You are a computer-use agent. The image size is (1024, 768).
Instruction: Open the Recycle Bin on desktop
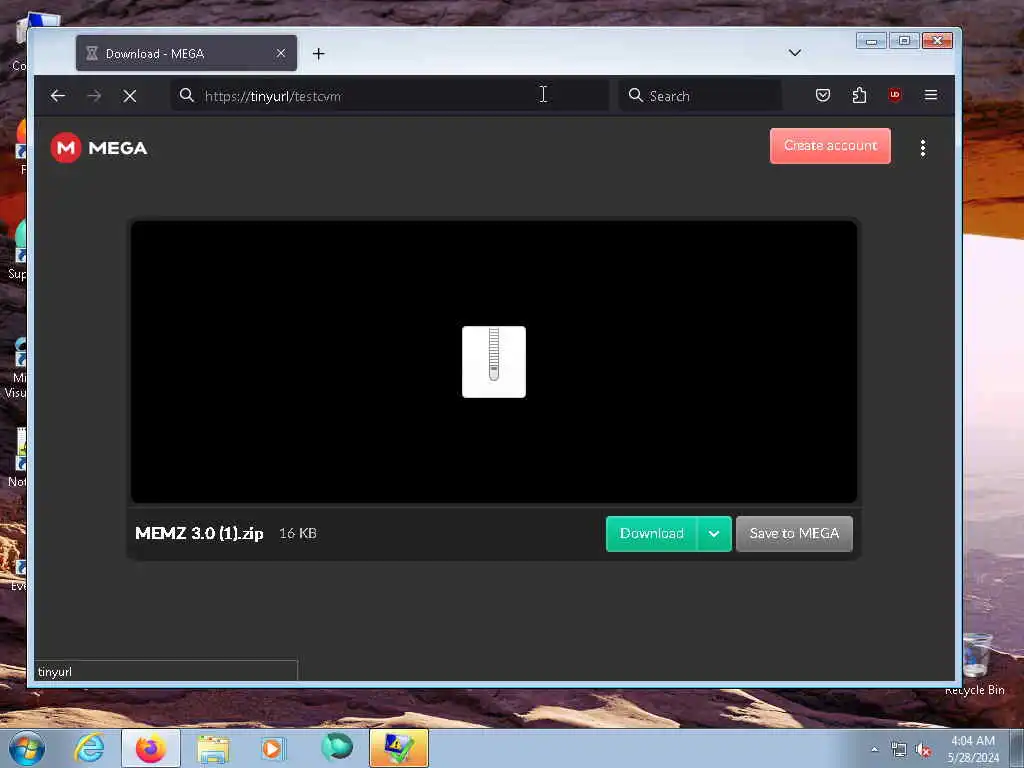[x=975, y=664]
